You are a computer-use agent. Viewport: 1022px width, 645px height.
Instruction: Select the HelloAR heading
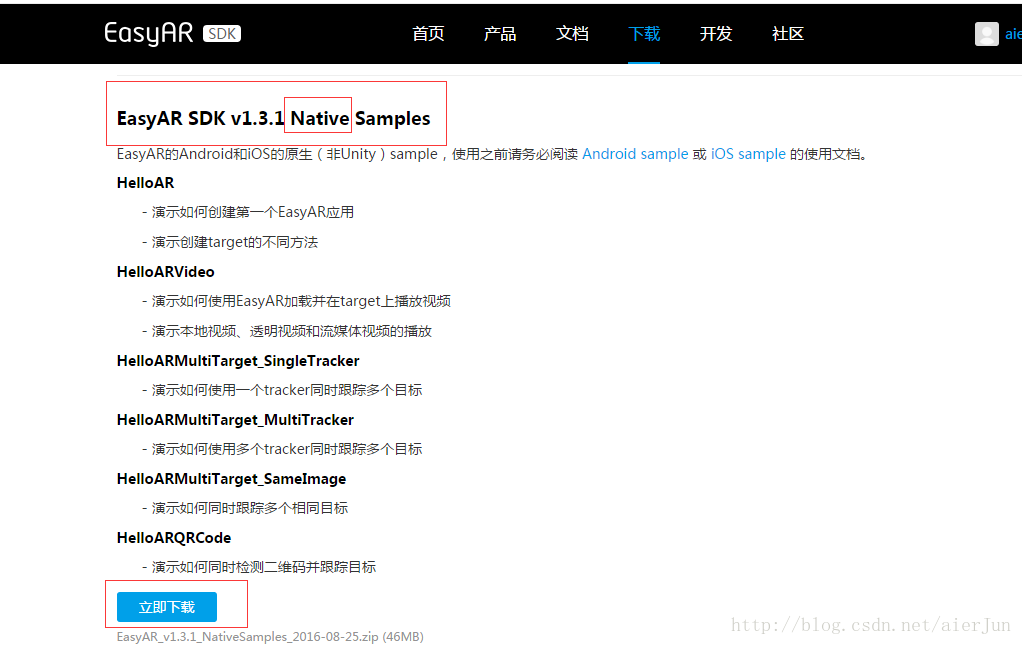[145, 183]
